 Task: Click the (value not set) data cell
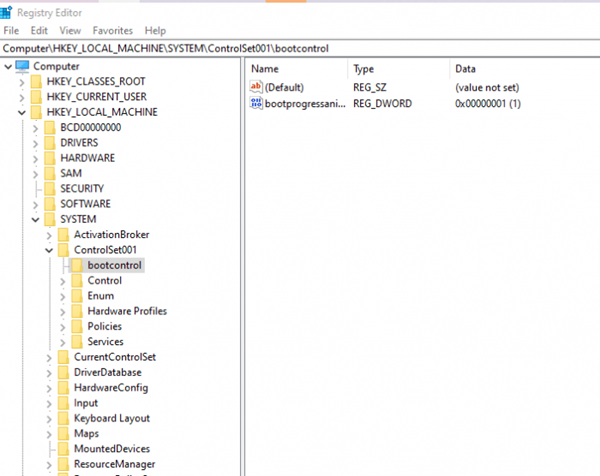487,87
